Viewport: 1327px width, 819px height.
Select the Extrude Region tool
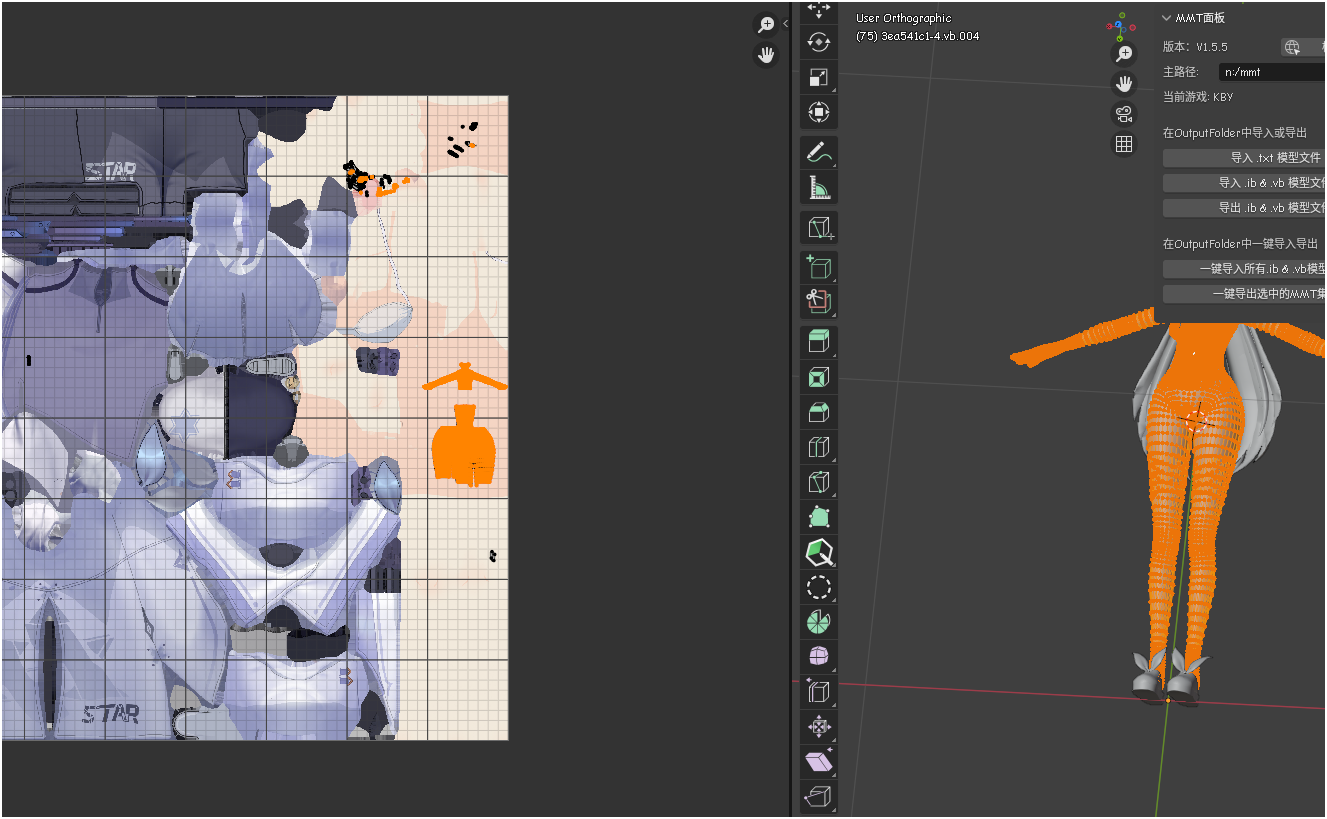click(x=819, y=342)
